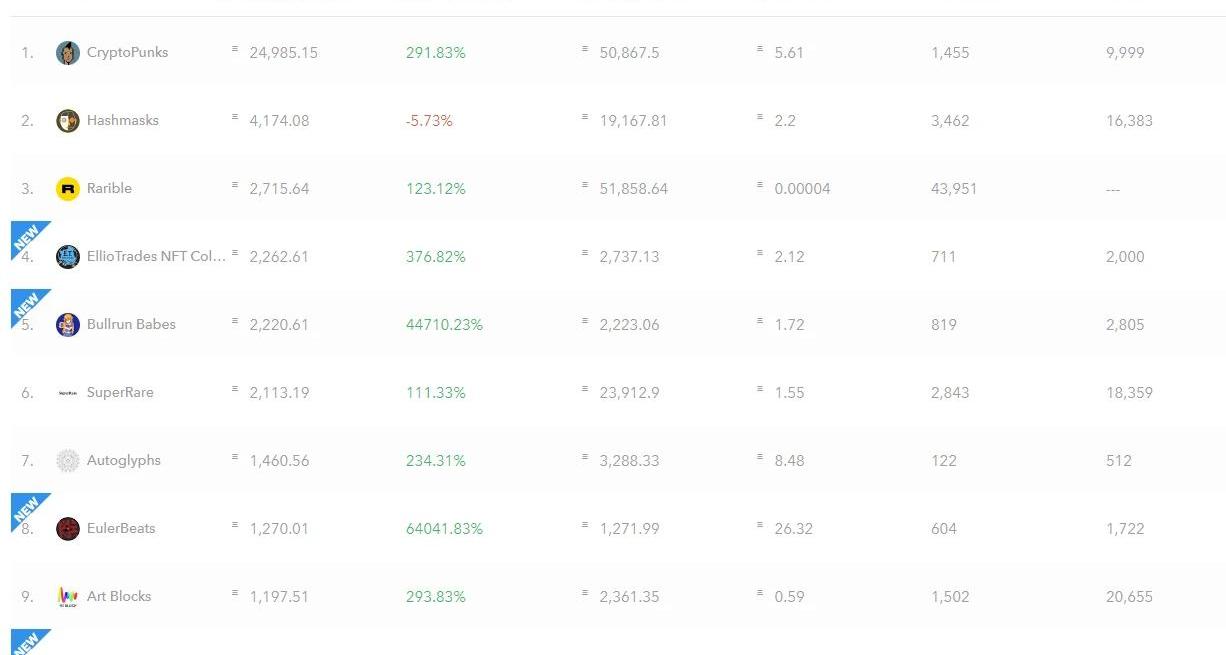Click the NEW badge on EulerBeats row
The image size is (1226, 655).
(26, 508)
